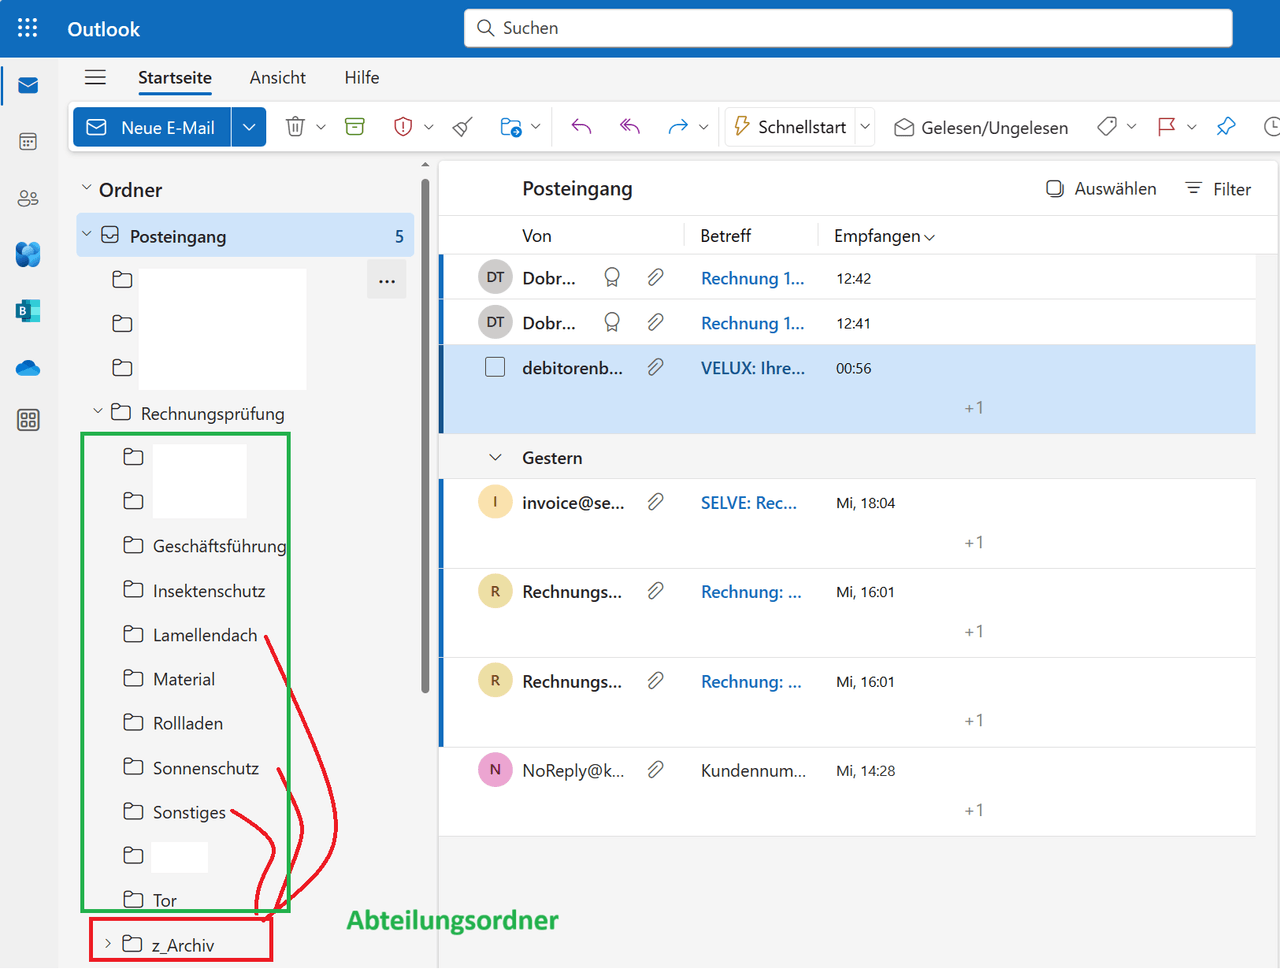Viewport: 1280px width, 969px height.
Task: Open Calendar from the left sidebar
Action: 28,142
